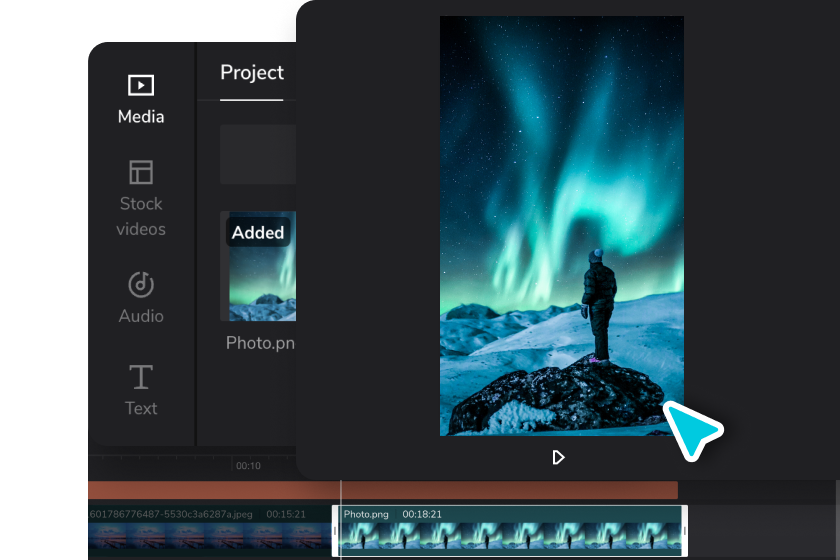
Task: Click the aurora preview image
Action: pos(561,226)
